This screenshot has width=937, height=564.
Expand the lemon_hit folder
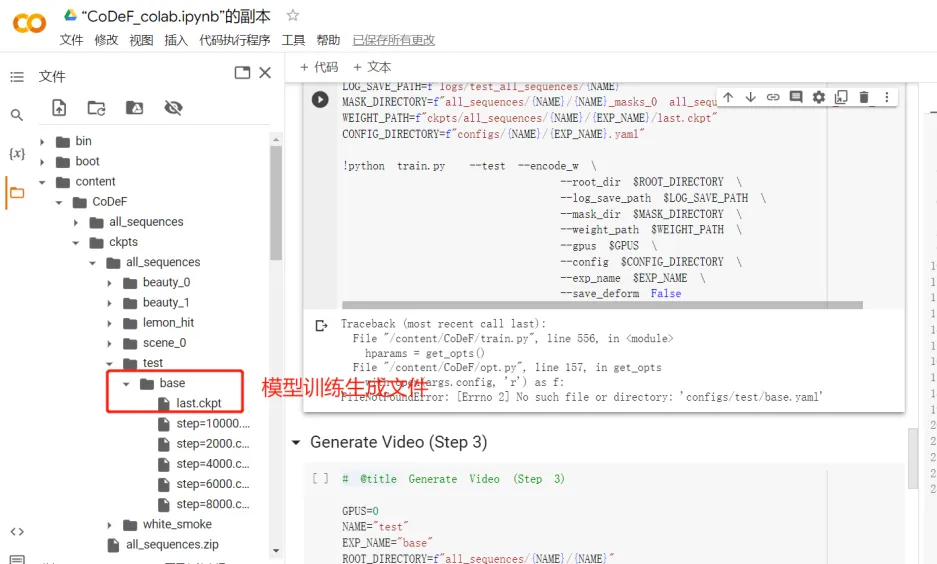109,323
